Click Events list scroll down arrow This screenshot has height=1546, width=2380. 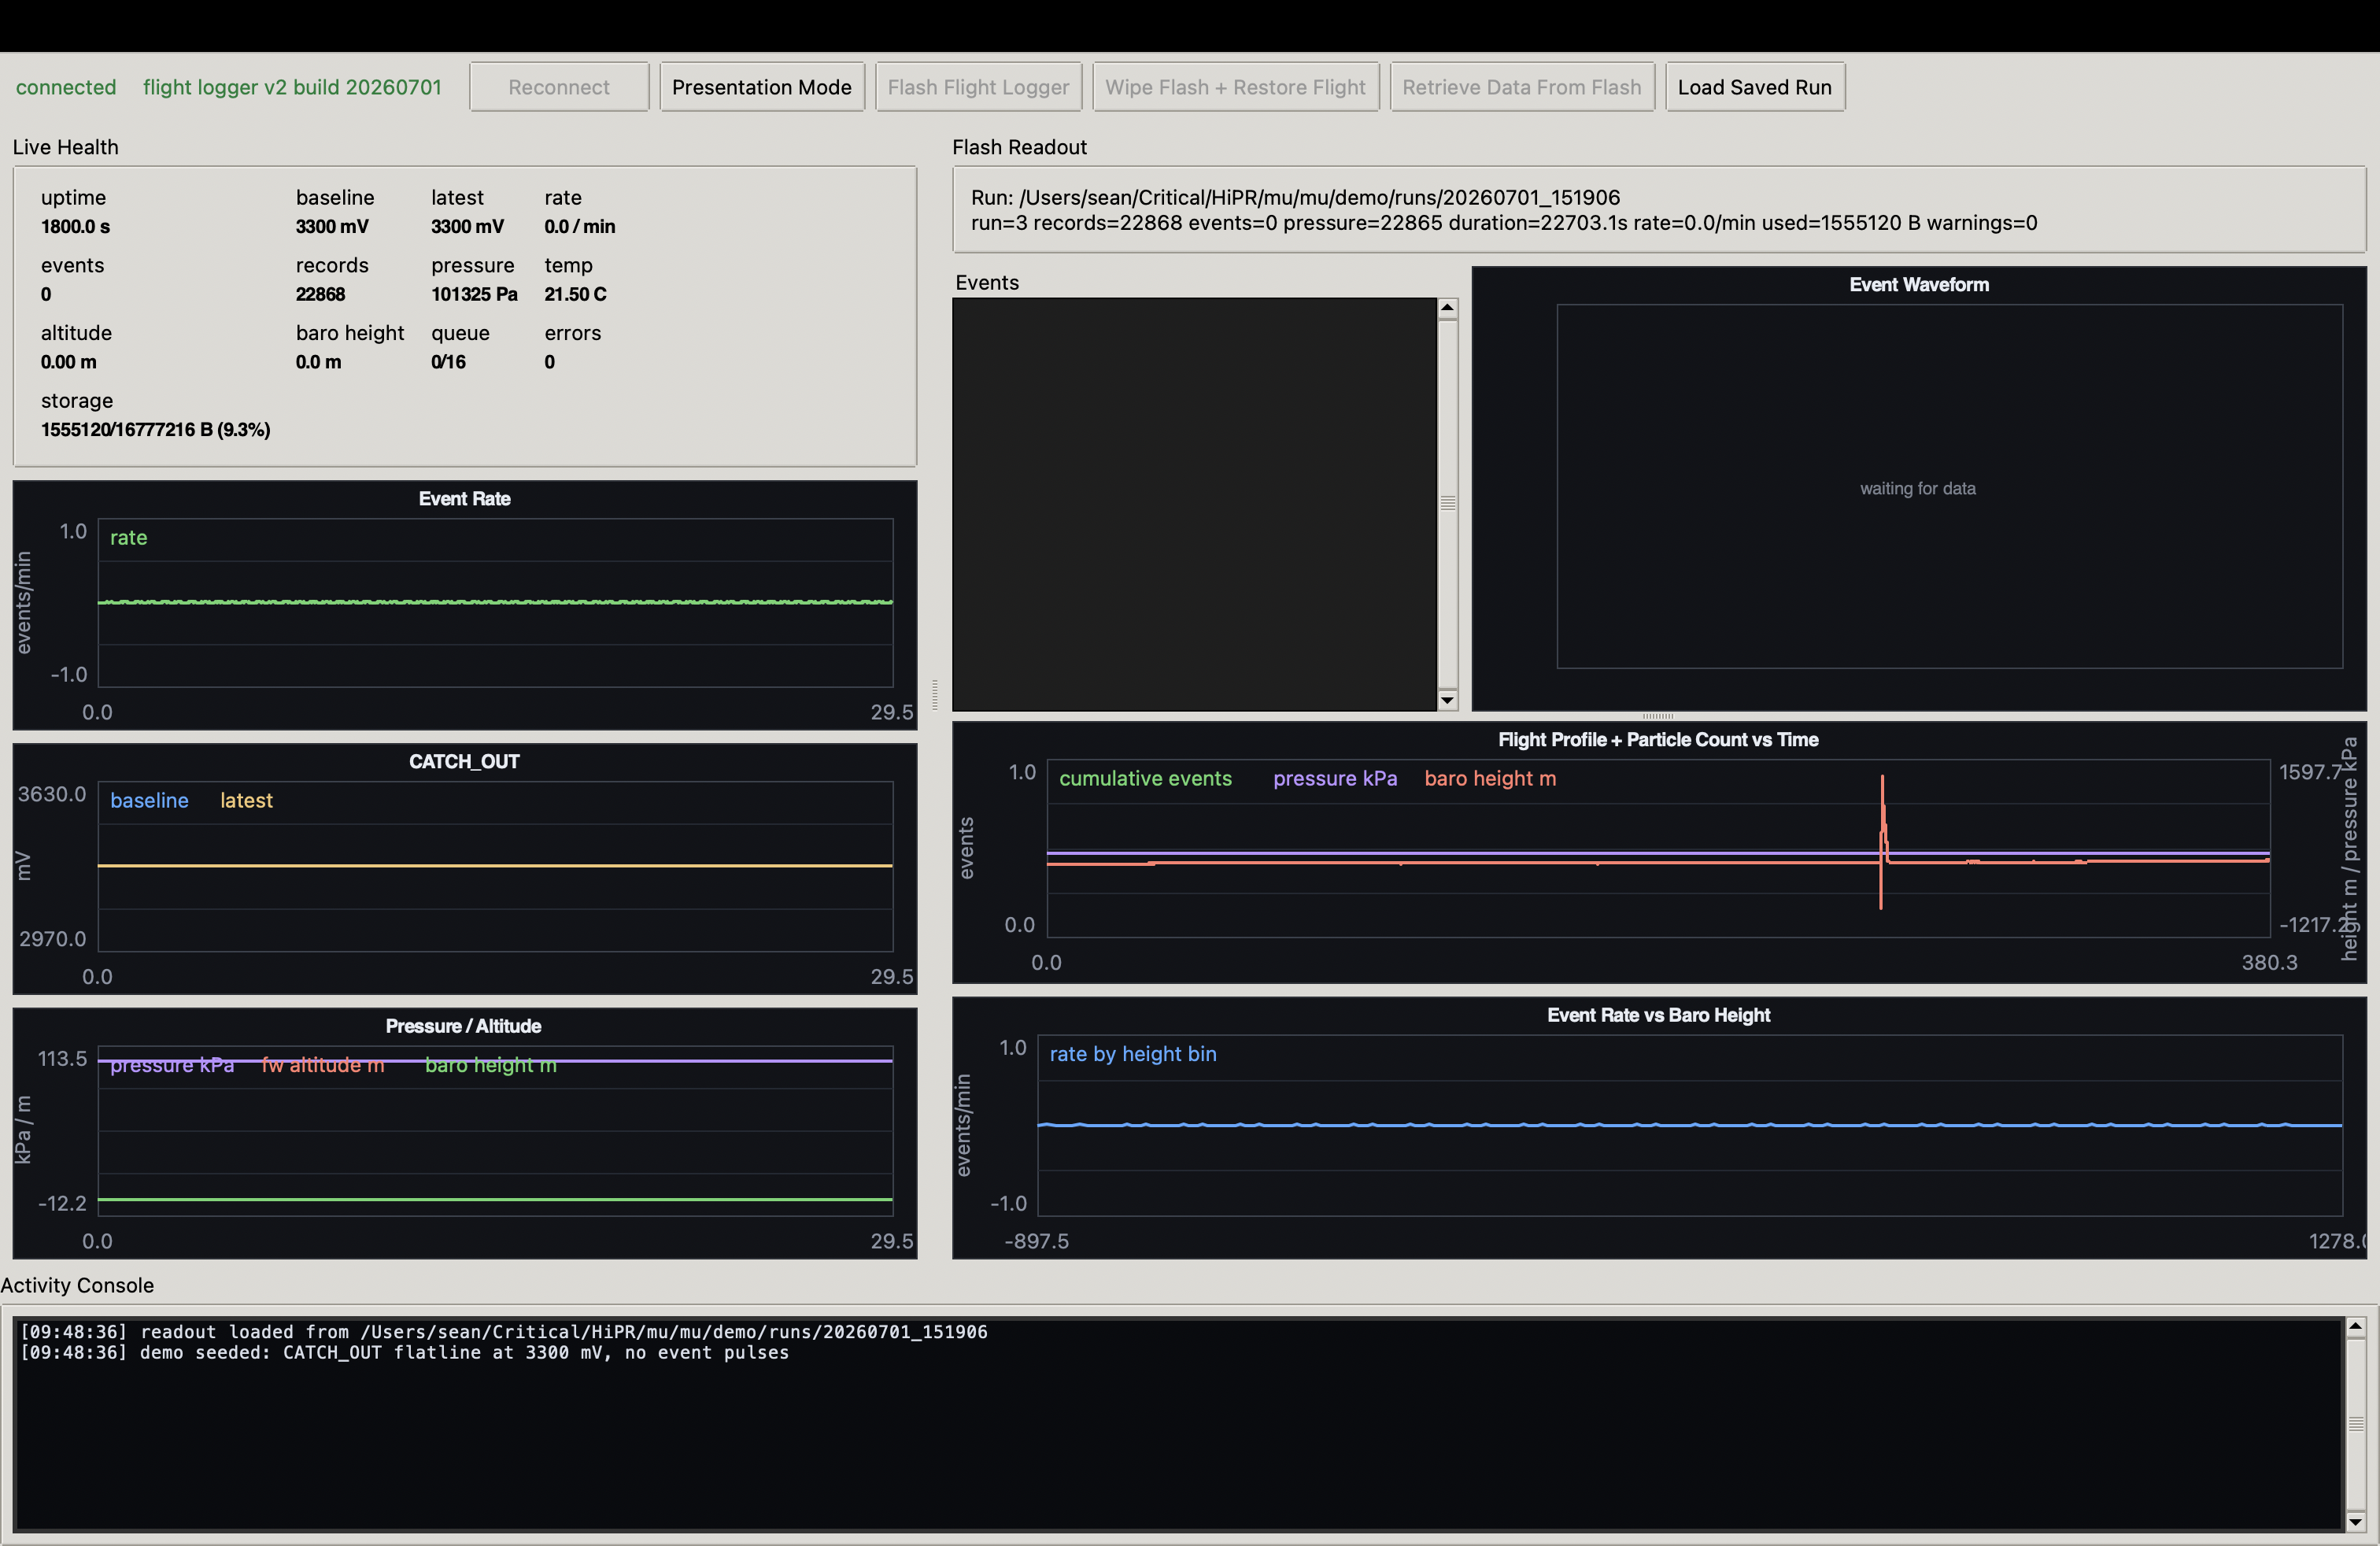tap(1447, 700)
